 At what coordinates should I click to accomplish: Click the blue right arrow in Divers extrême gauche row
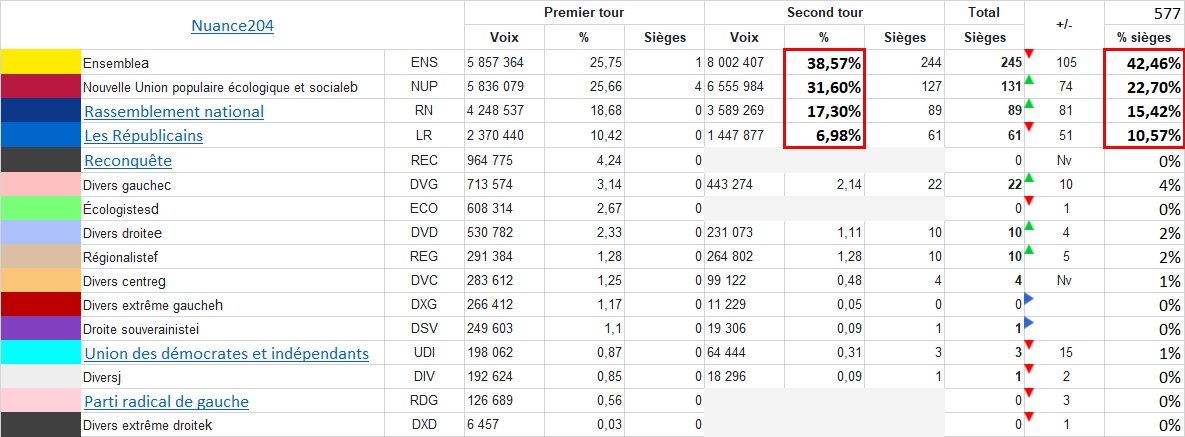[1030, 298]
